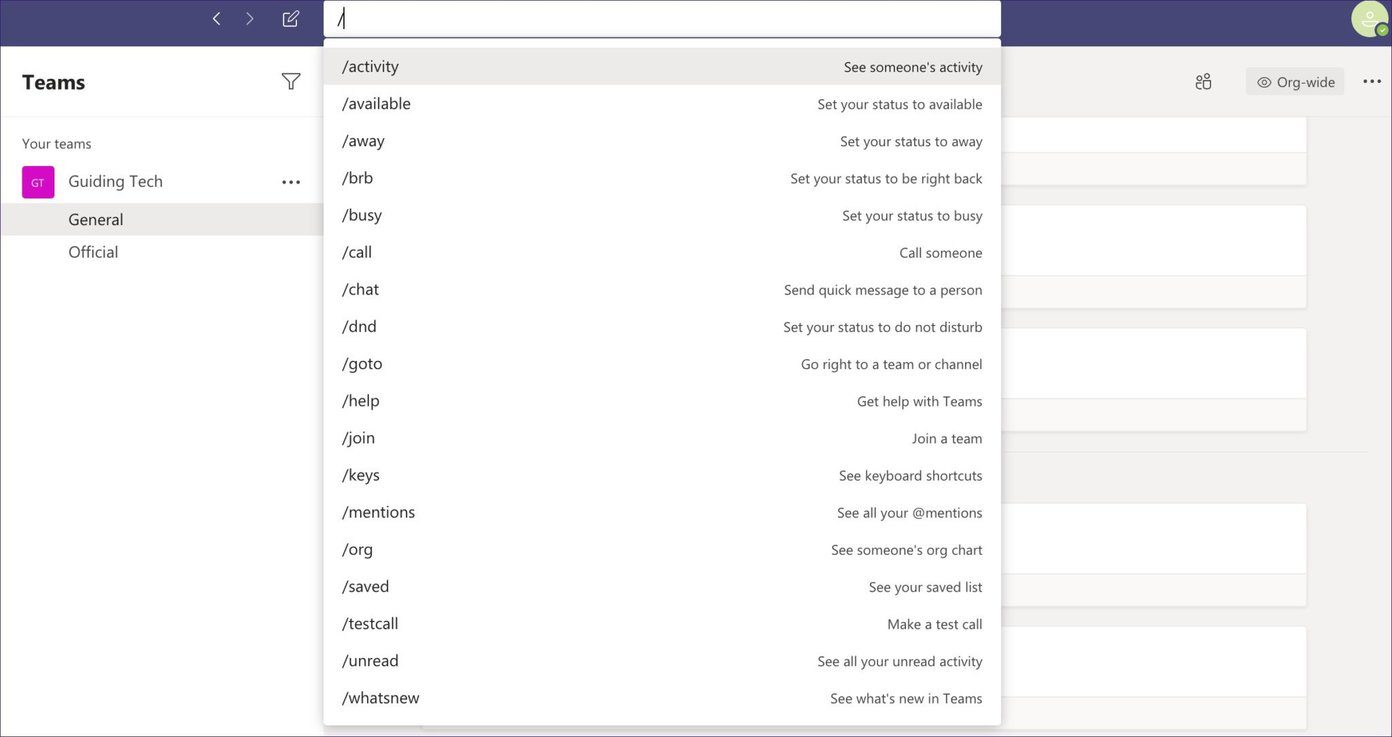Screen dimensions: 1392x737
Task: Pick the /whatsnew command
Action: pos(662,698)
